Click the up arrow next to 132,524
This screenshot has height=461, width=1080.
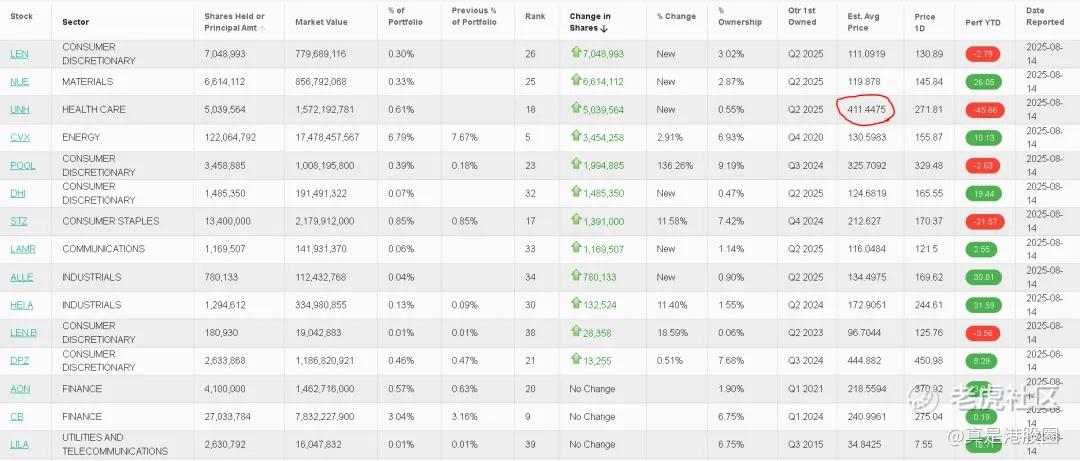point(576,303)
